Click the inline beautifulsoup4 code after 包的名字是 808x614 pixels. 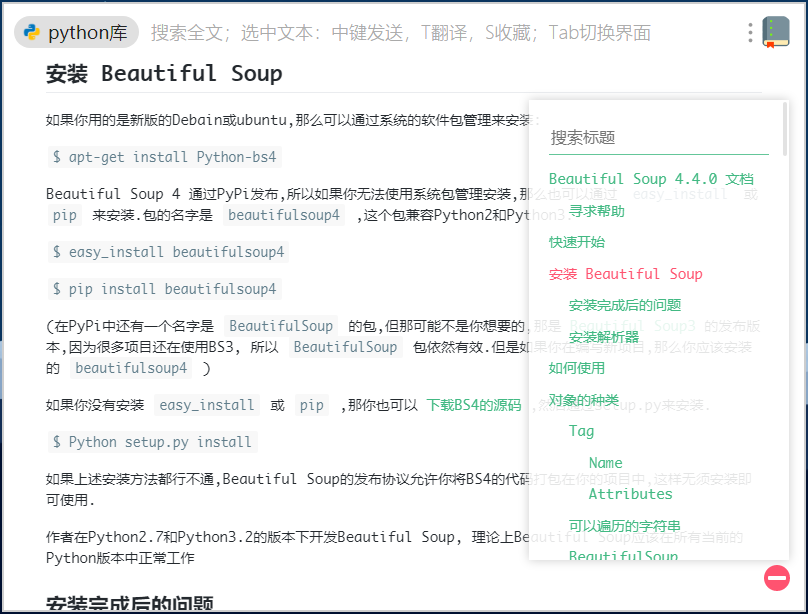click(x=284, y=215)
